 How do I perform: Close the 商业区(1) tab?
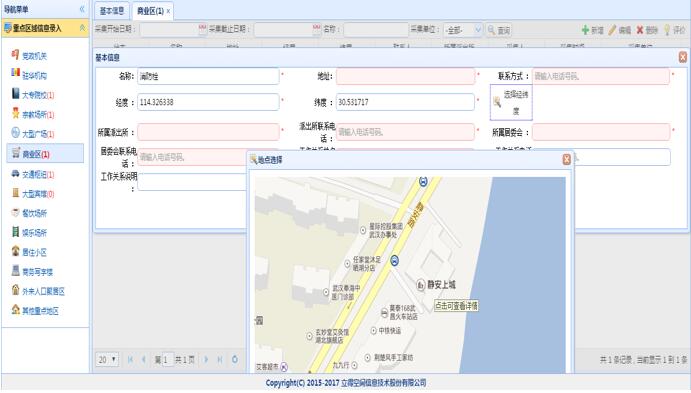168,11
